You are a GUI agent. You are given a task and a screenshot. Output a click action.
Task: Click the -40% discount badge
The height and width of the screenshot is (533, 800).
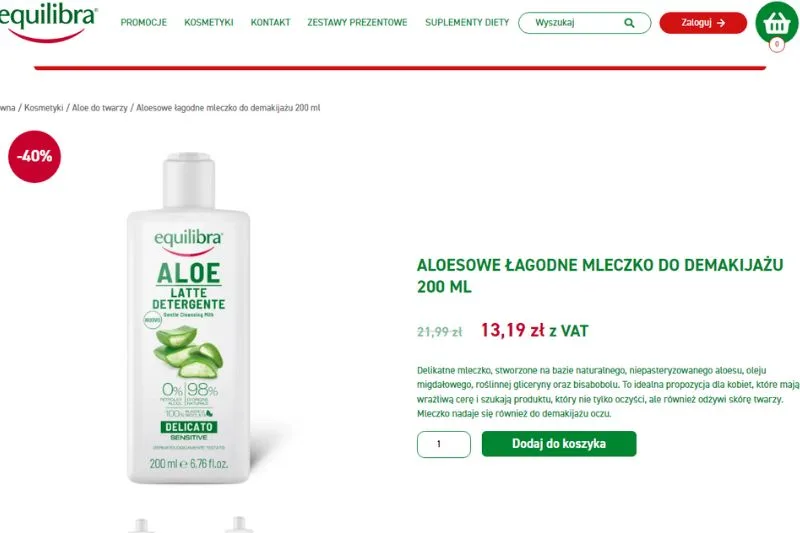pos(34,157)
